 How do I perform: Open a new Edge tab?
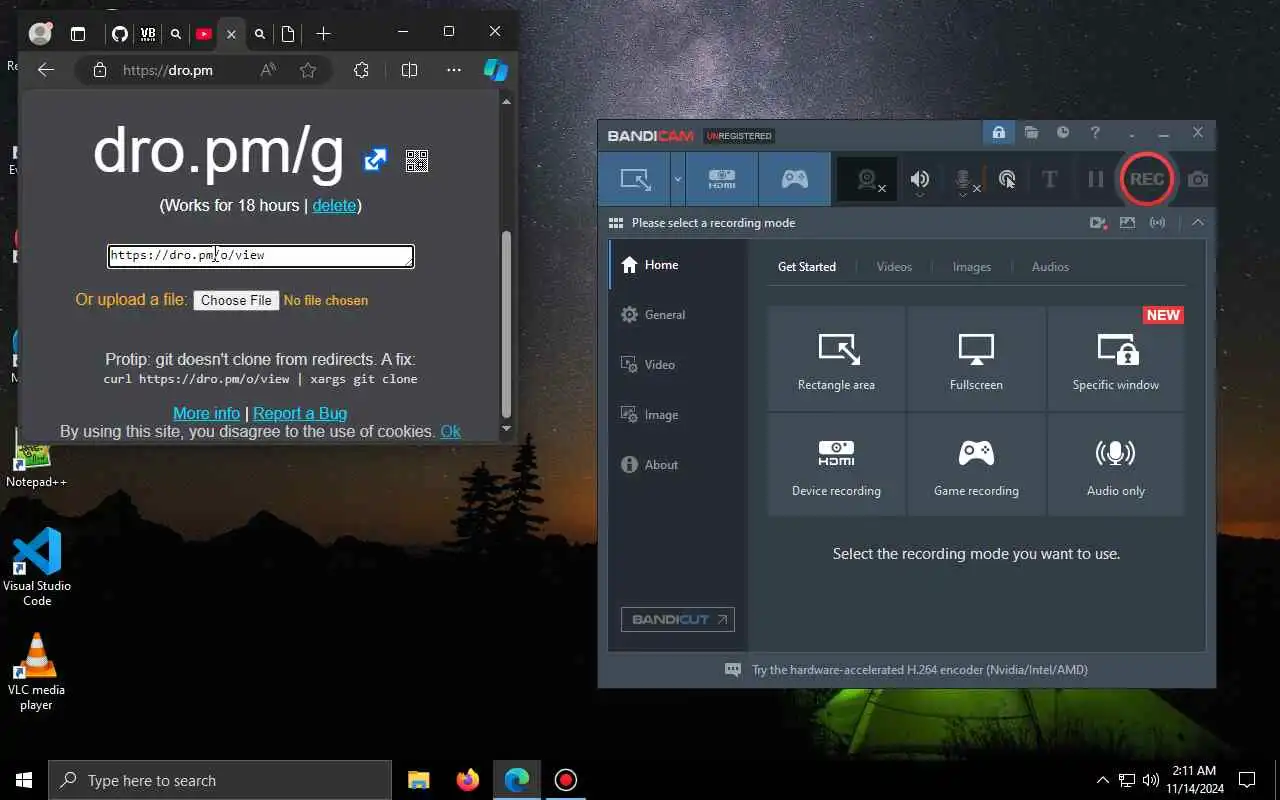323,34
